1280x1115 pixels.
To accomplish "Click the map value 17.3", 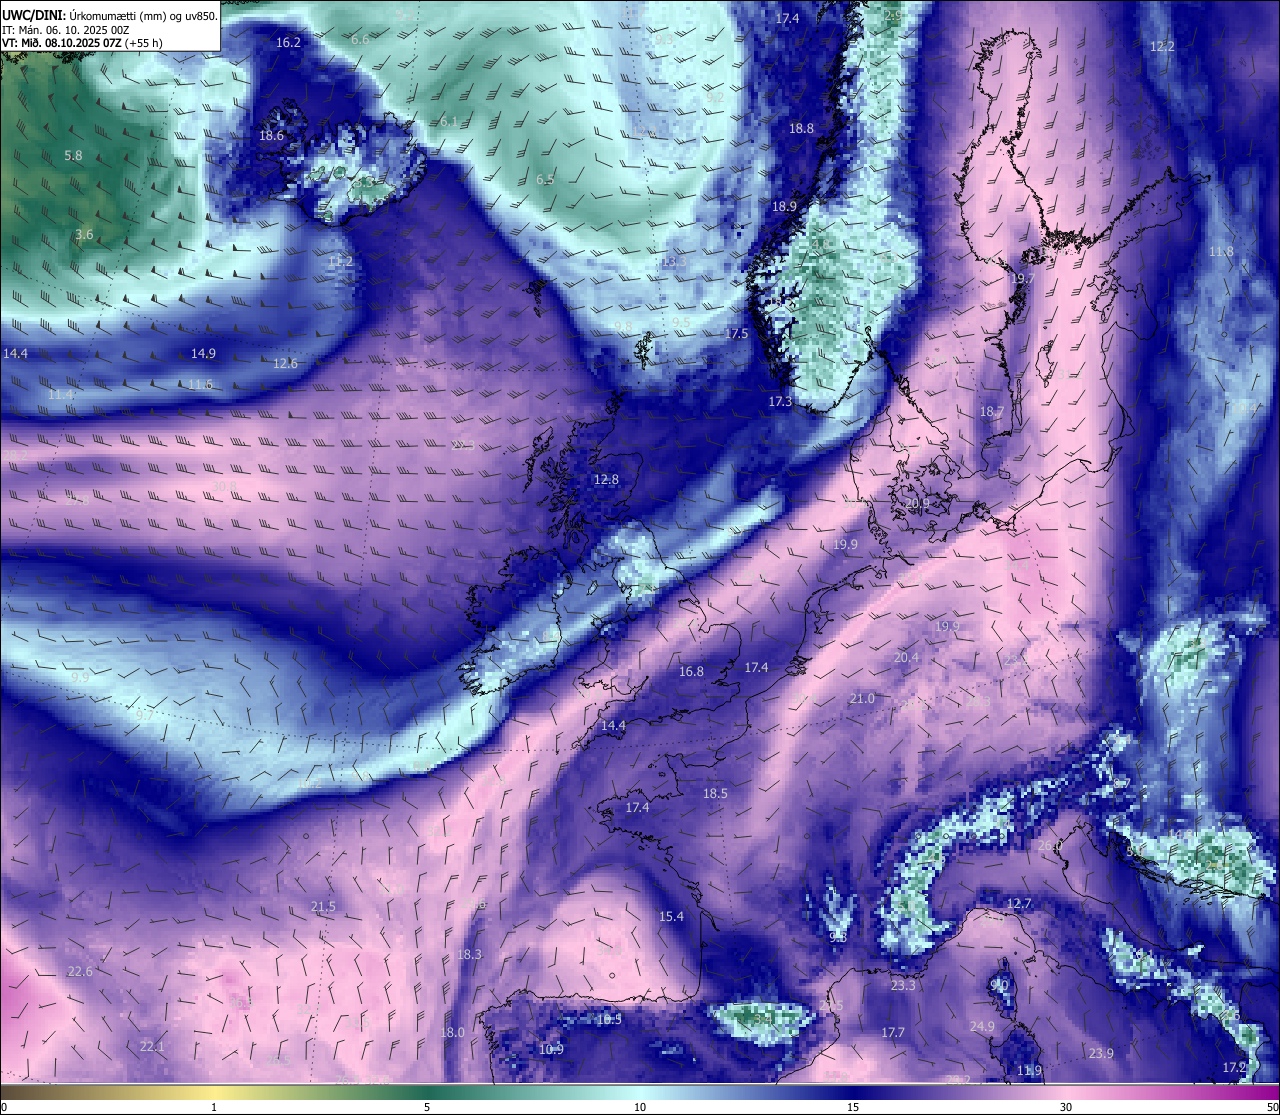I will point(780,401).
